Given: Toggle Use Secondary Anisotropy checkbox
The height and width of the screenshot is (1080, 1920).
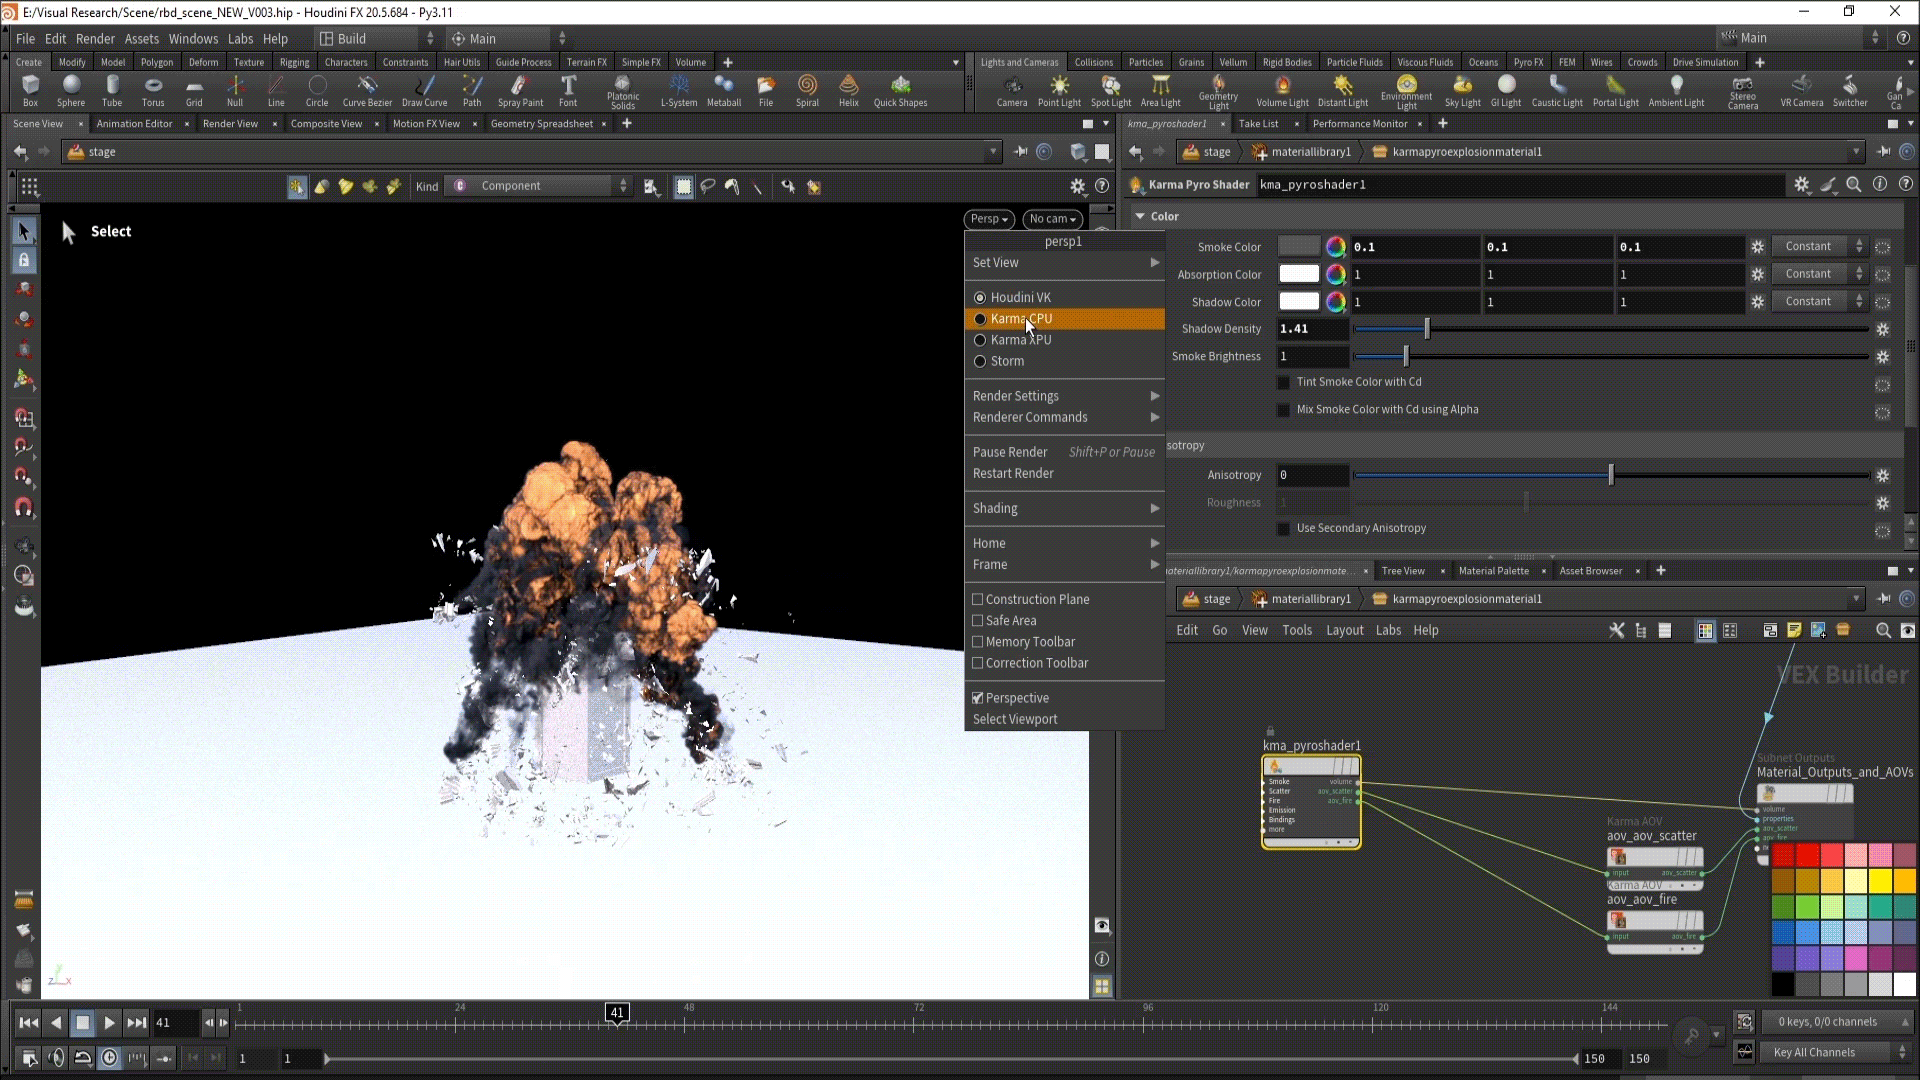Looking at the screenshot, I should pos(1284,528).
